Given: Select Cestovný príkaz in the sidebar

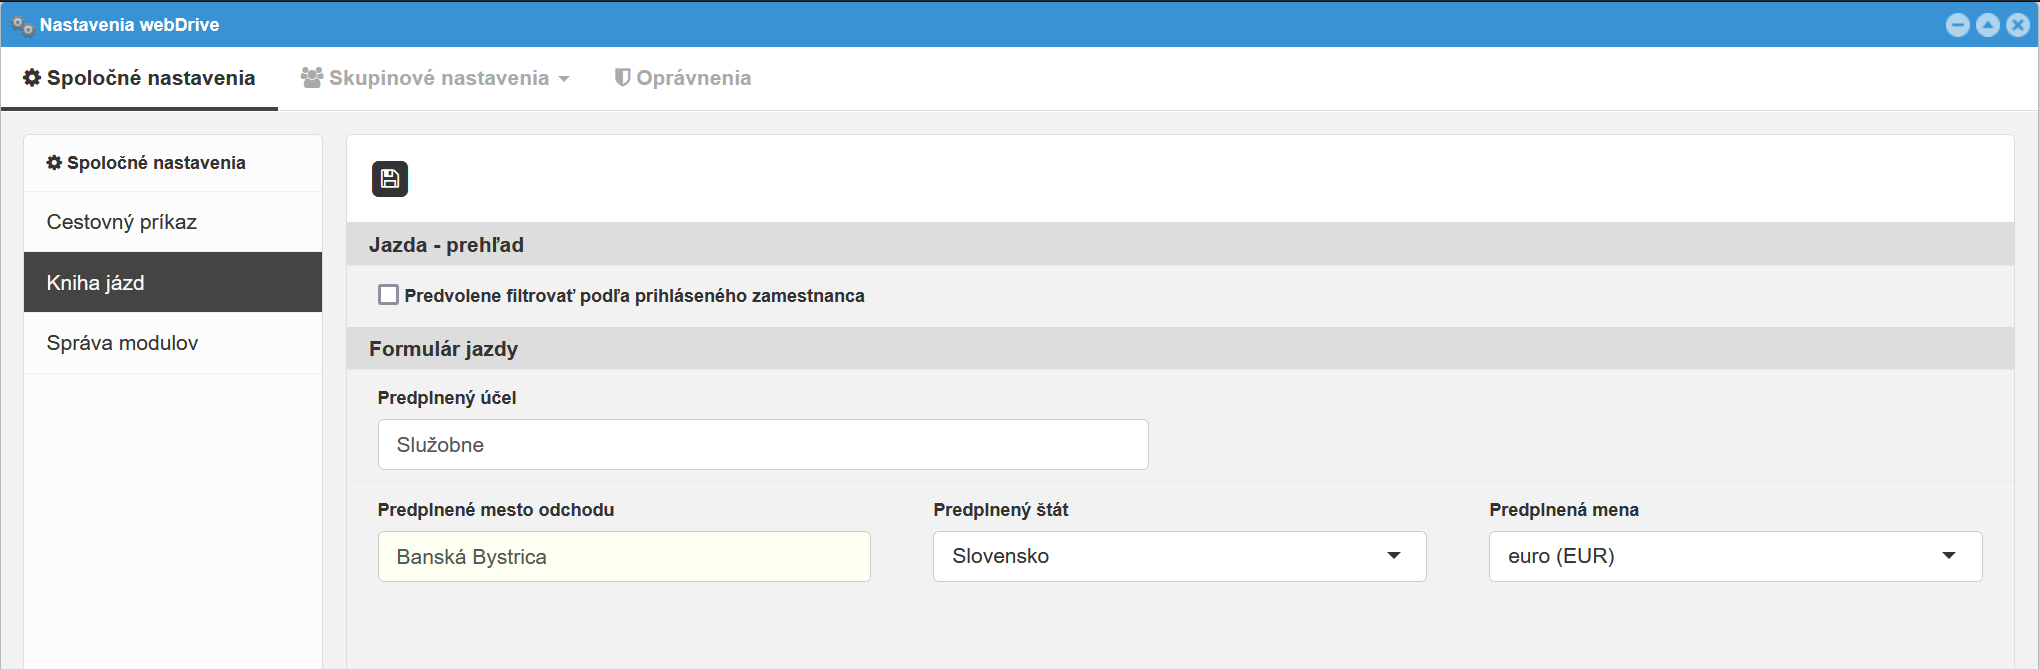Looking at the screenshot, I should [122, 222].
